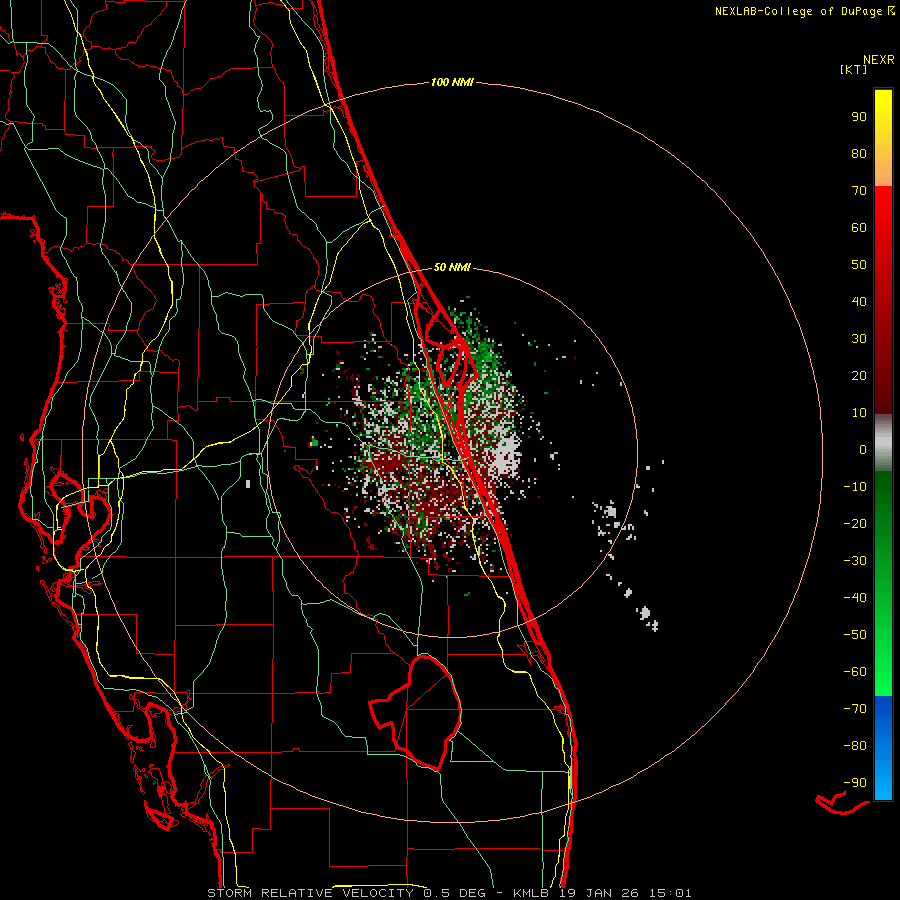Click the 10 value on the velocity scale
Image resolution: width=900 pixels, height=900 pixels.
(859, 413)
